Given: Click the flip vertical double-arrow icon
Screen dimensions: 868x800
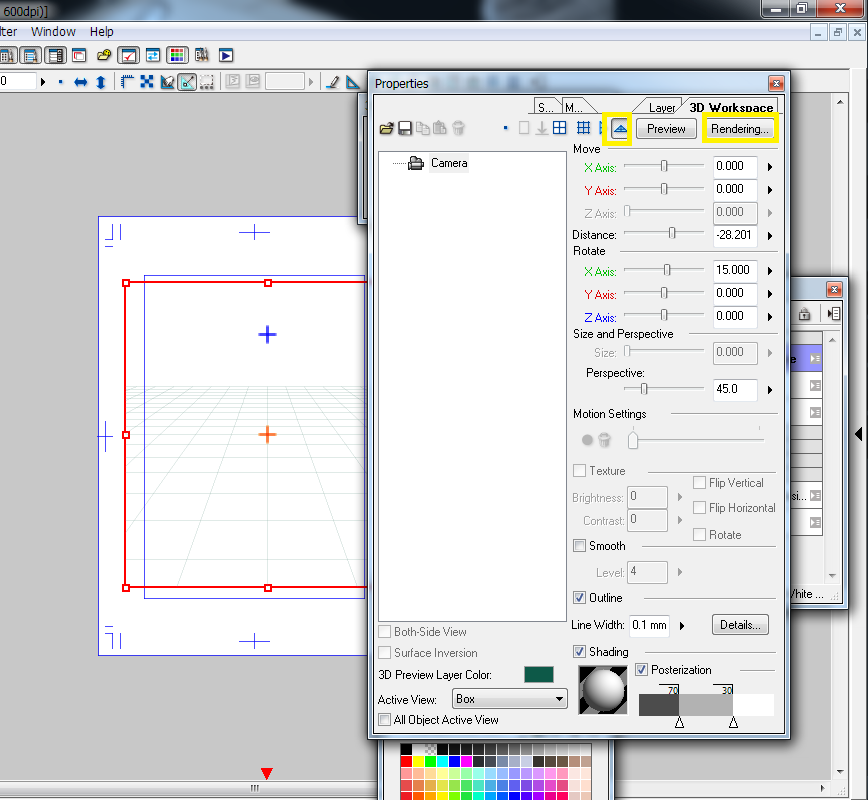Looking at the screenshot, I should pos(100,82).
